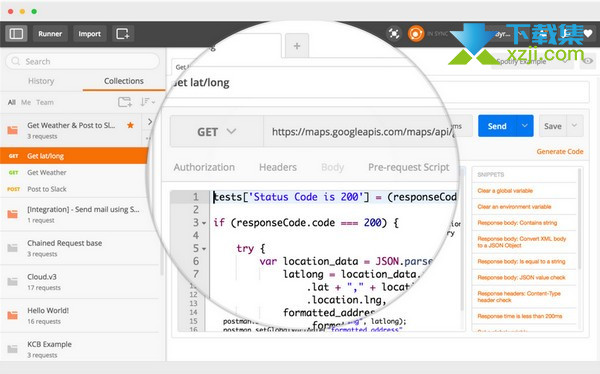Insert Response body: Convert XML body snippet

pyautogui.click(x=522, y=242)
